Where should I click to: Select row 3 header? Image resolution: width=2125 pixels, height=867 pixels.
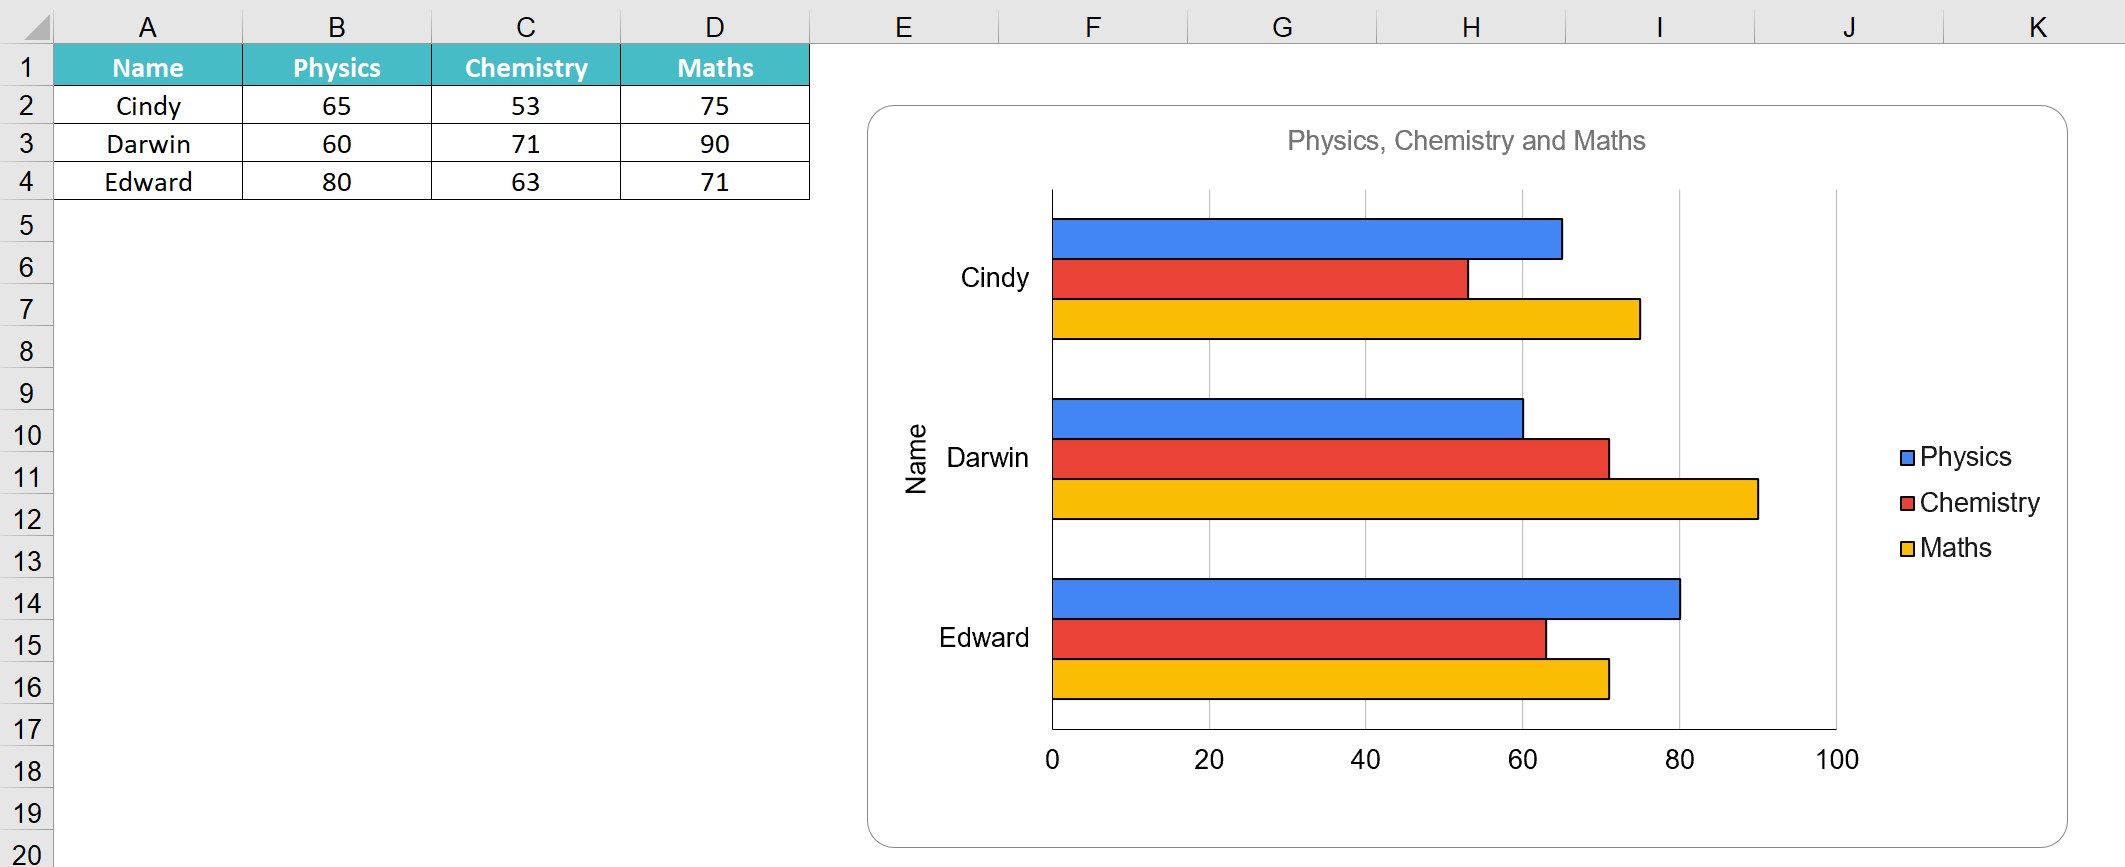(26, 143)
